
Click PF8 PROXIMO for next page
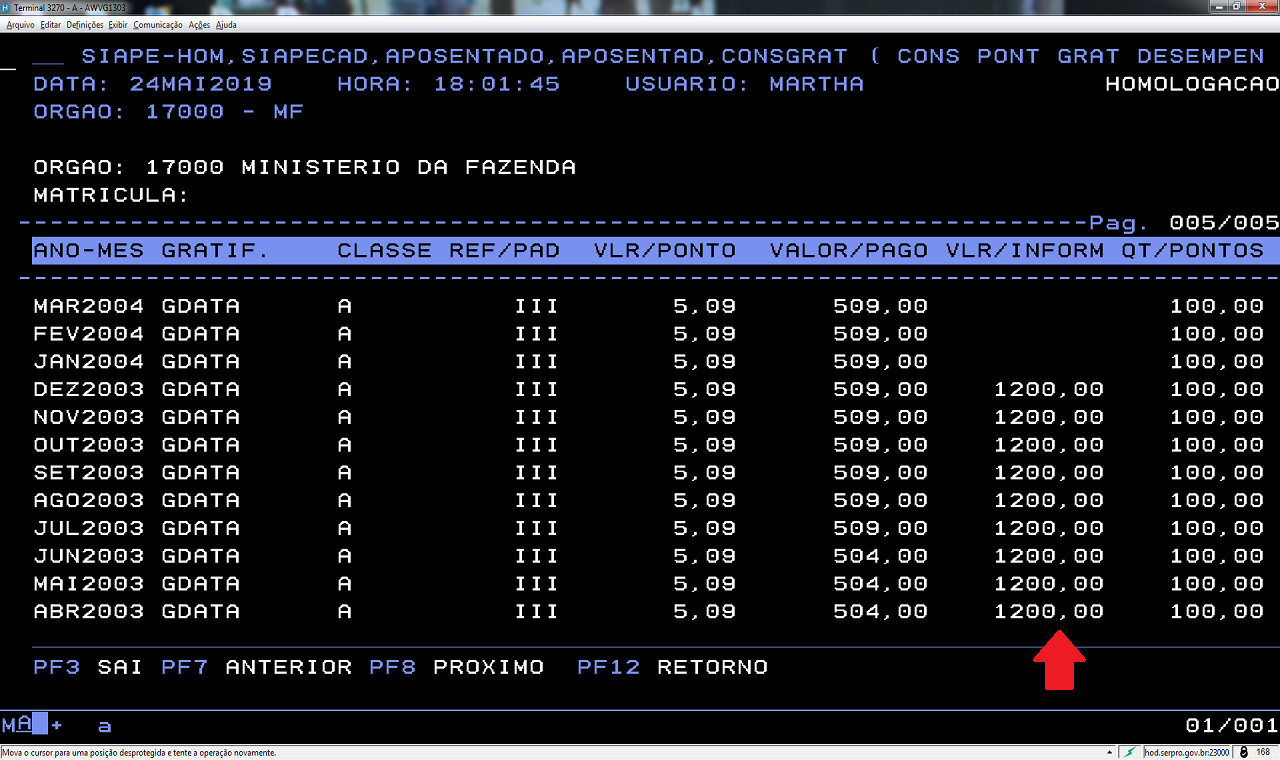pos(456,667)
